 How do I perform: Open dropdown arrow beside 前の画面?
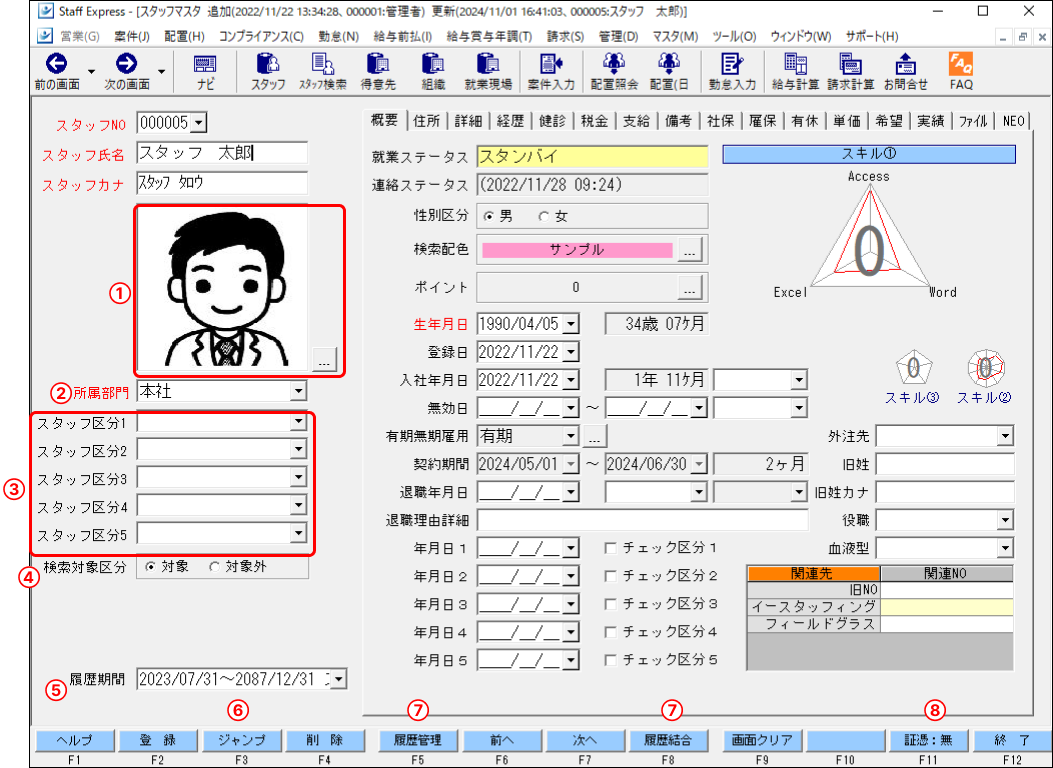point(91,71)
